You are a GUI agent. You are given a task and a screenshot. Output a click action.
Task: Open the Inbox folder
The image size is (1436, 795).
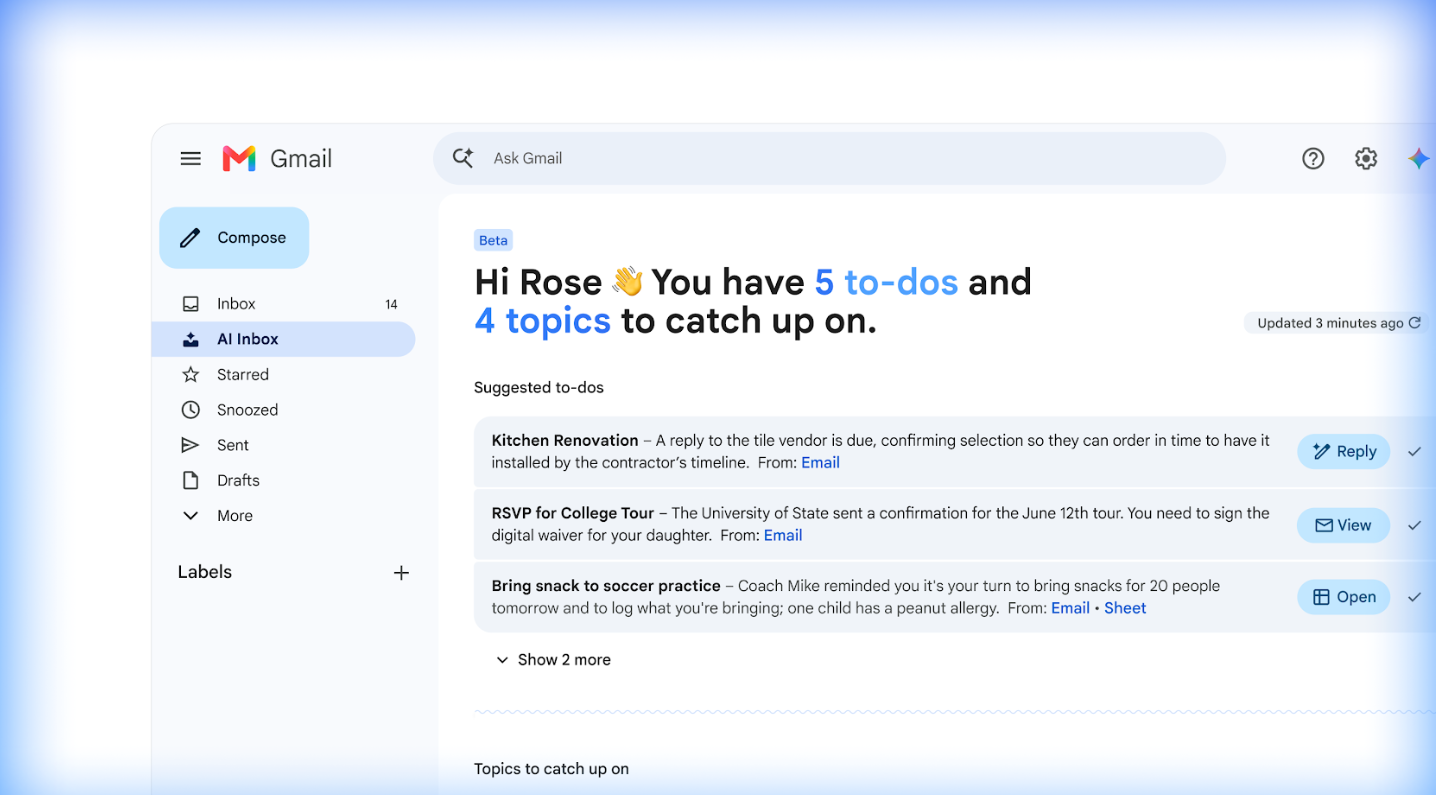click(283, 304)
